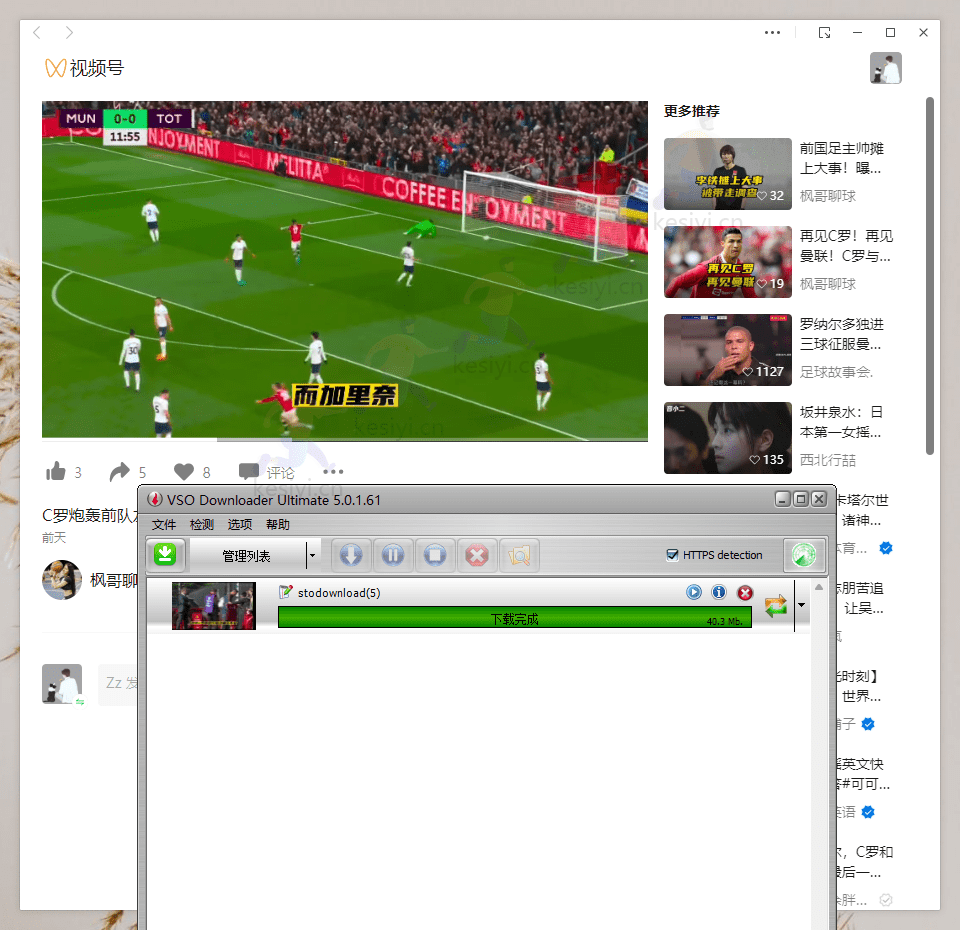Remove stodownload(5) with its red X

point(744,592)
